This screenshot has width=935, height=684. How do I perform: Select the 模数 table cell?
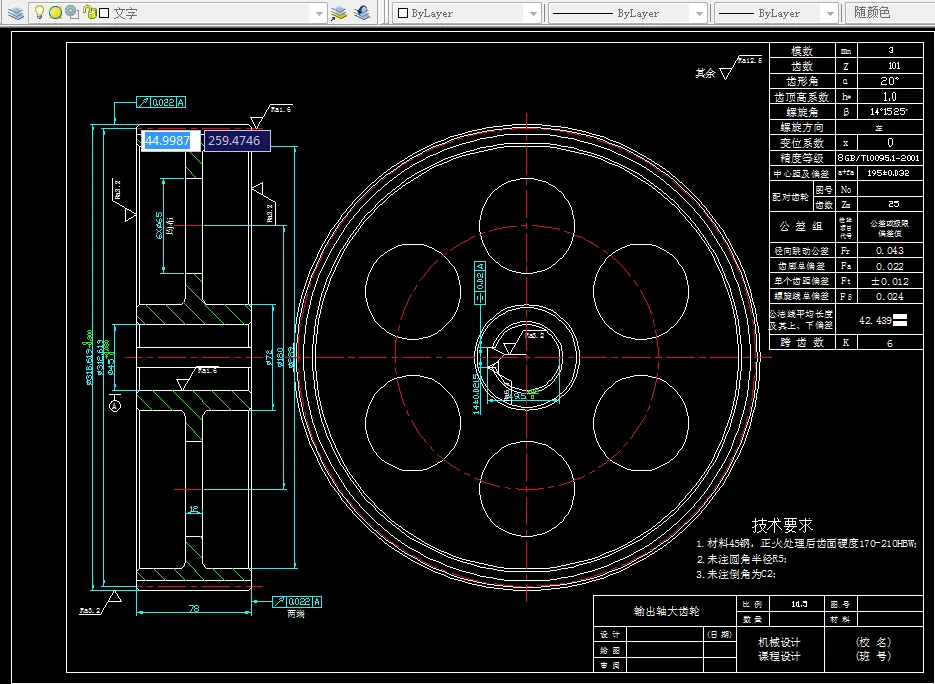coord(802,51)
